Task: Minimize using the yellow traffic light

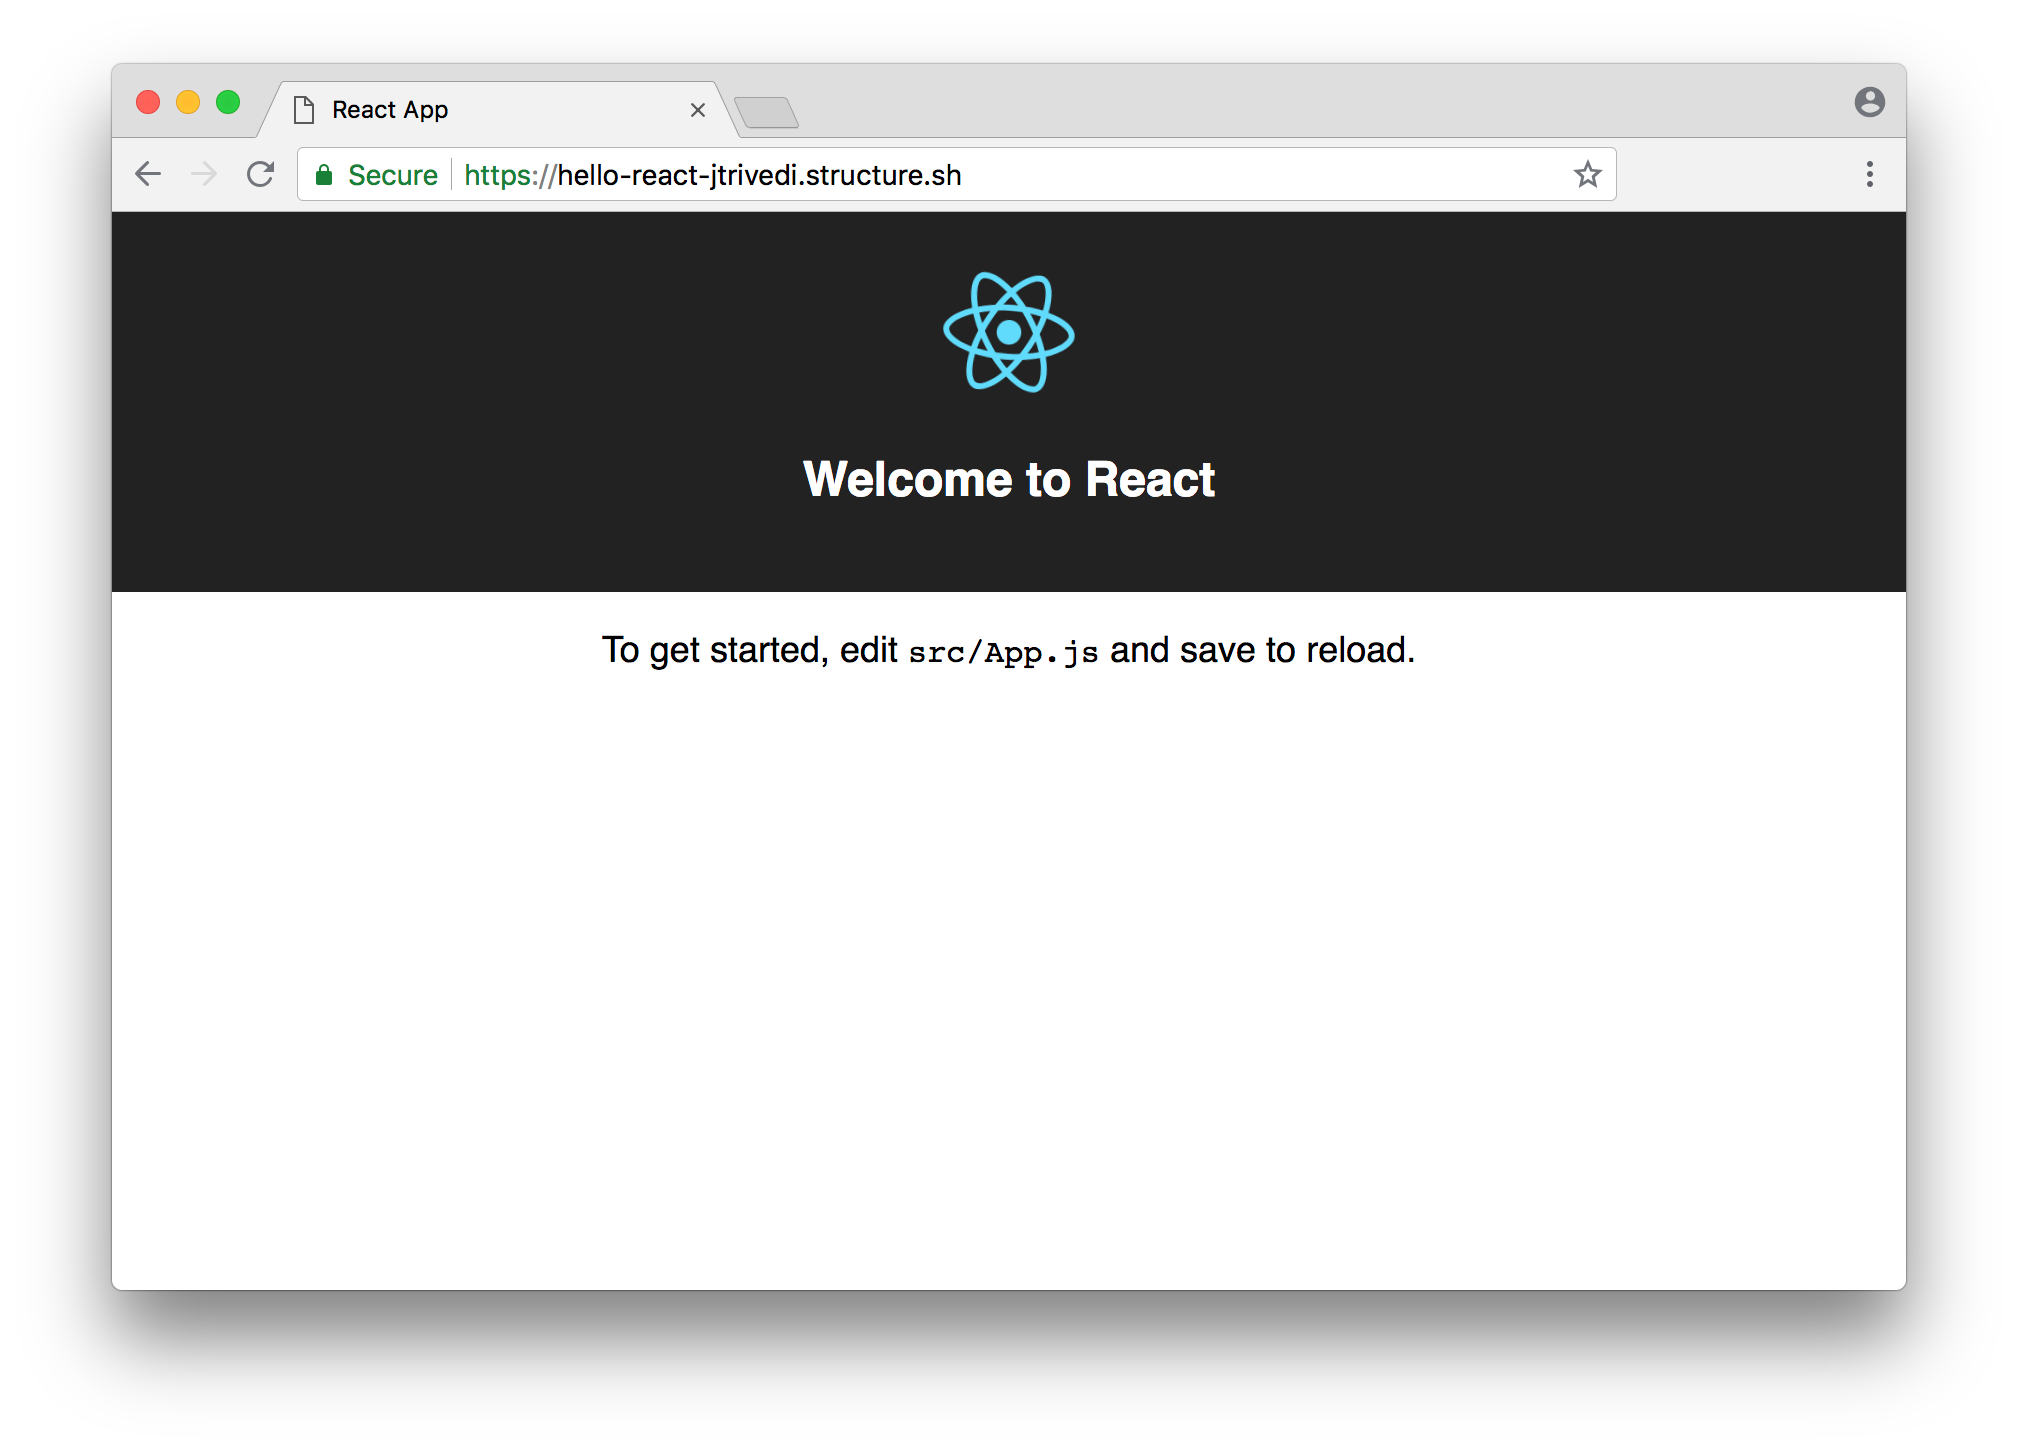Action: point(188,102)
